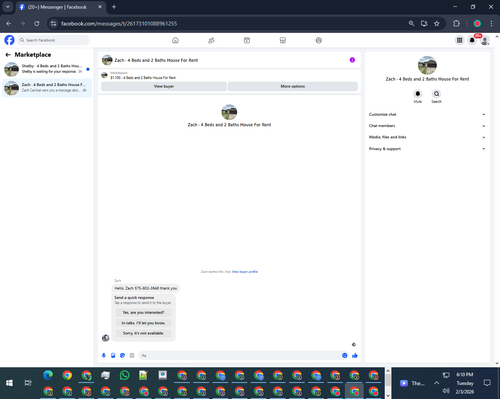Open the account profile avatar menu
Viewport: 500px width, 399px height.
(x=485, y=40)
